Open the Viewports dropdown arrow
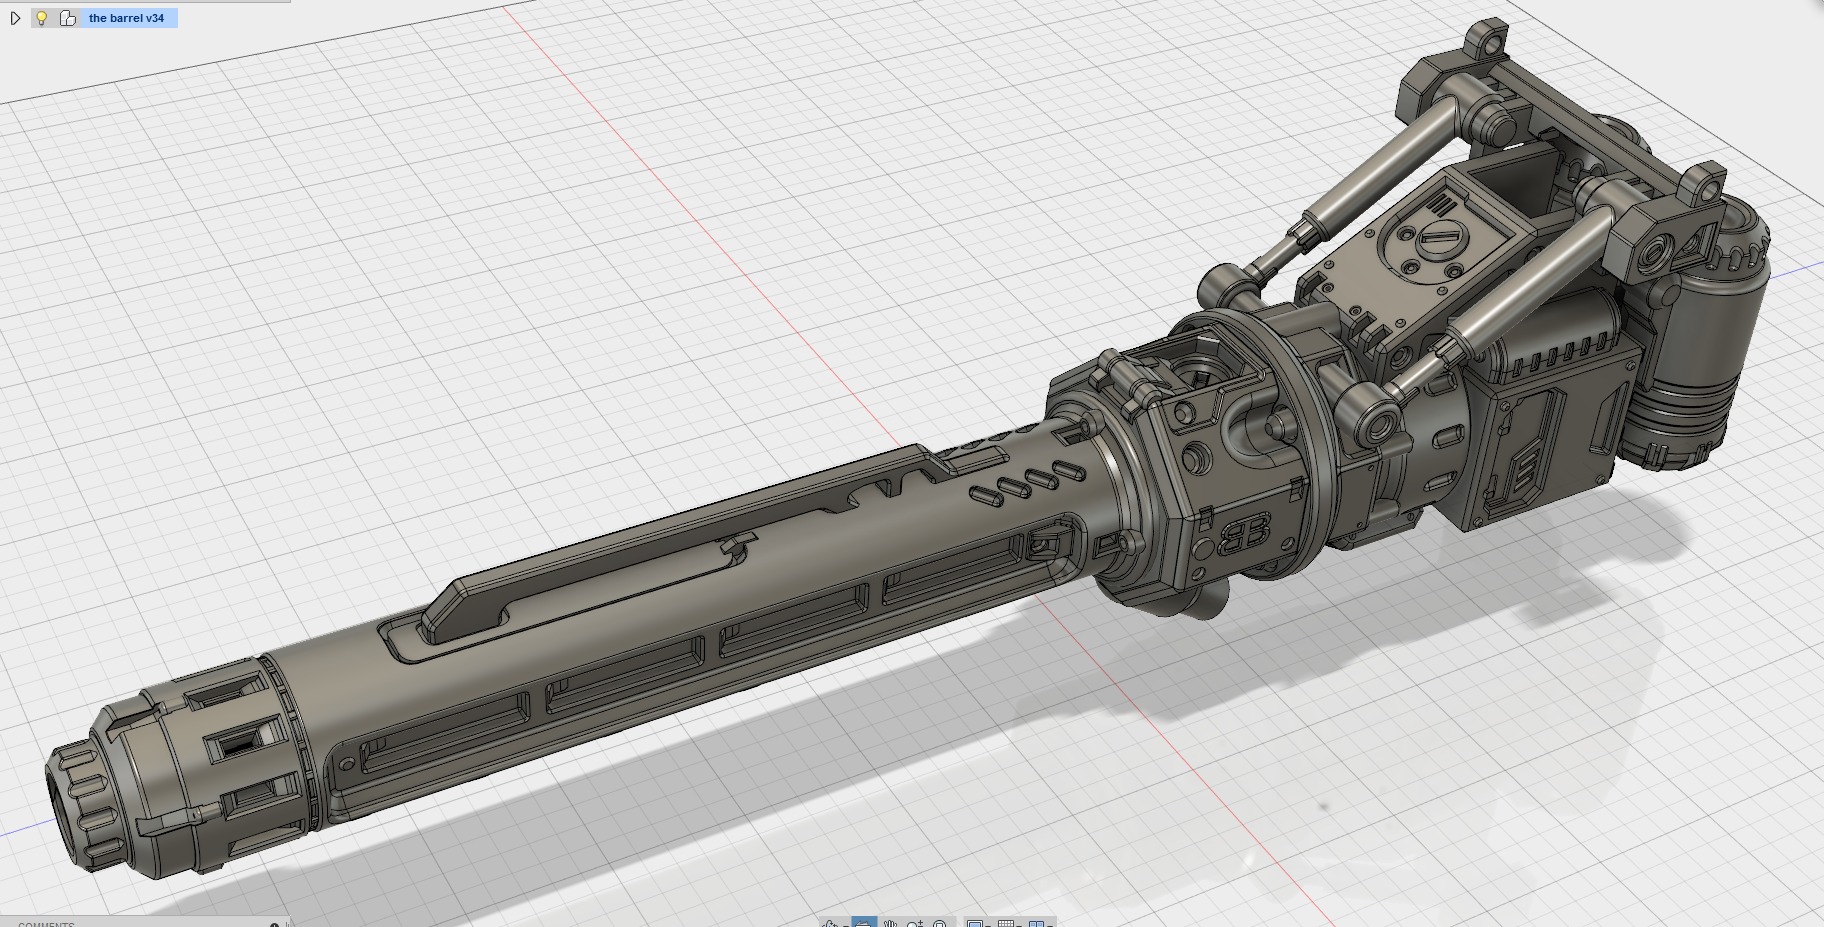Screen dimensions: 1824x927 (x=1050, y=925)
